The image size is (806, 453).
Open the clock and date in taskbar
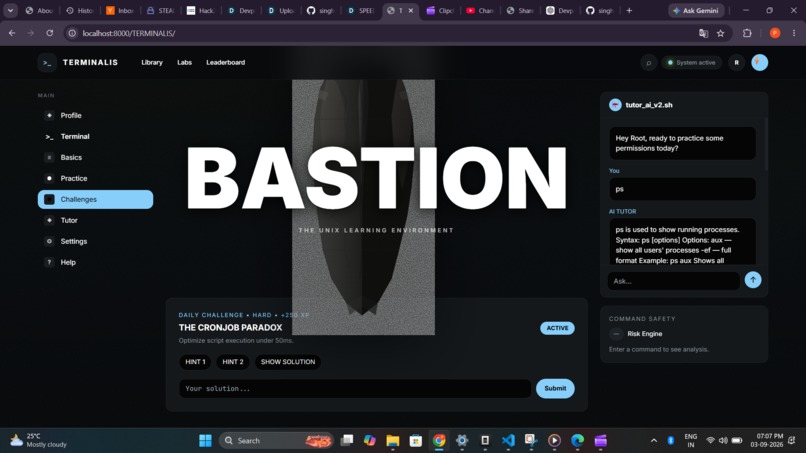coord(766,440)
